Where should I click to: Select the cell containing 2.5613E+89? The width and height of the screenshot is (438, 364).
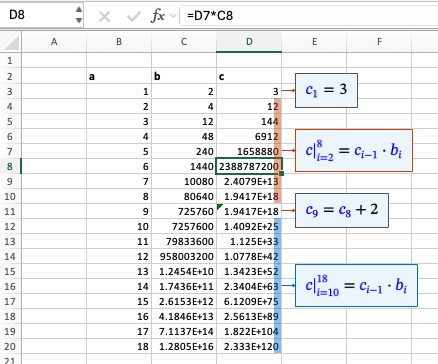(249, 316)
